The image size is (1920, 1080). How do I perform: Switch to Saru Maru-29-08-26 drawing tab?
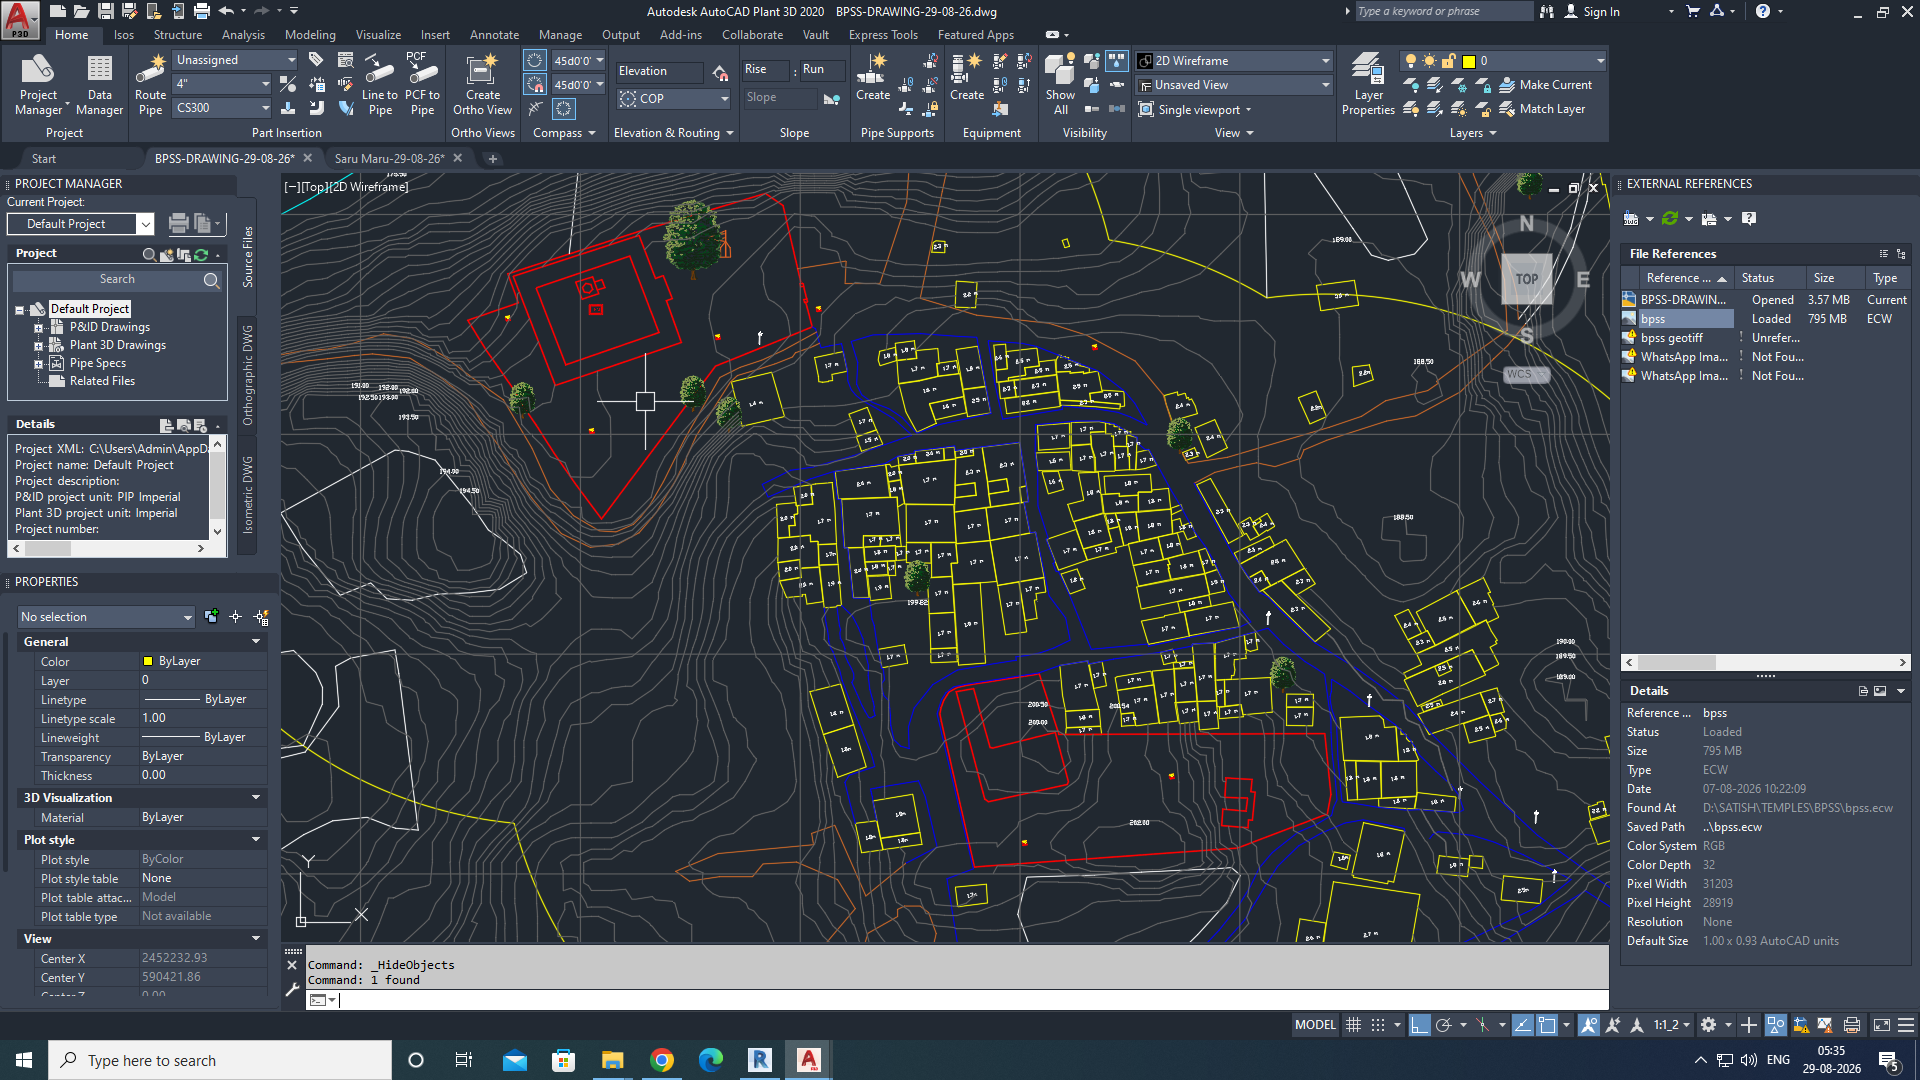pos(389,158)
